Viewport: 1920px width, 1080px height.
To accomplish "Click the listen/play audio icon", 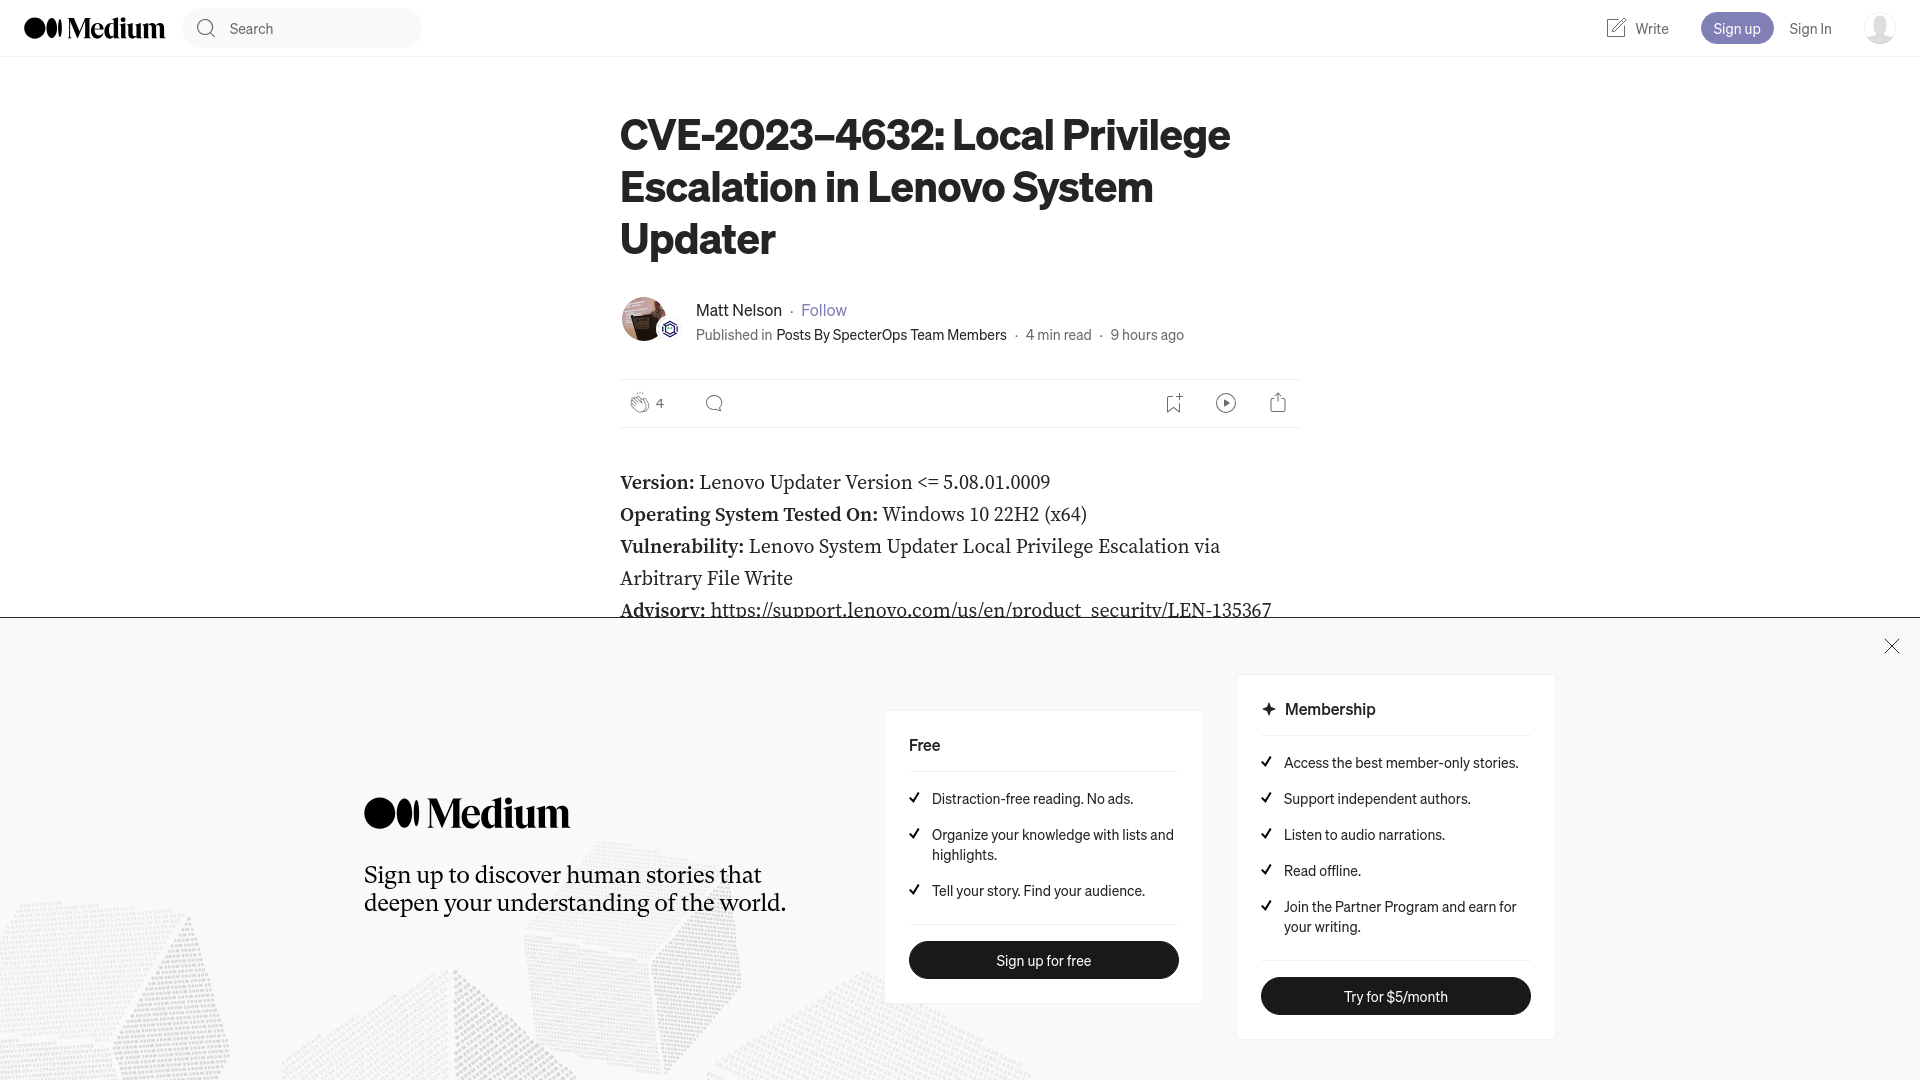I will click(1226, 402).
